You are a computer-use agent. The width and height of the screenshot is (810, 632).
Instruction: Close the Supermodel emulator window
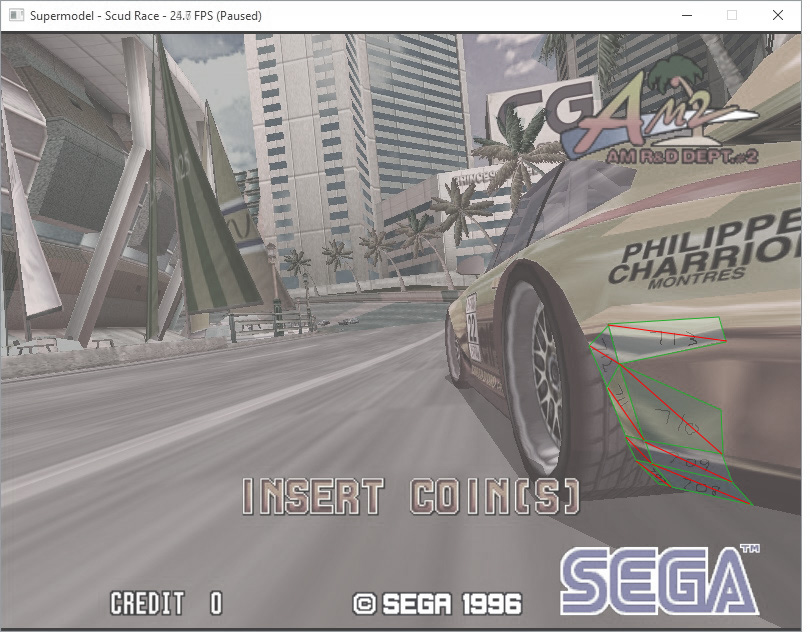(x=777, y=16)
